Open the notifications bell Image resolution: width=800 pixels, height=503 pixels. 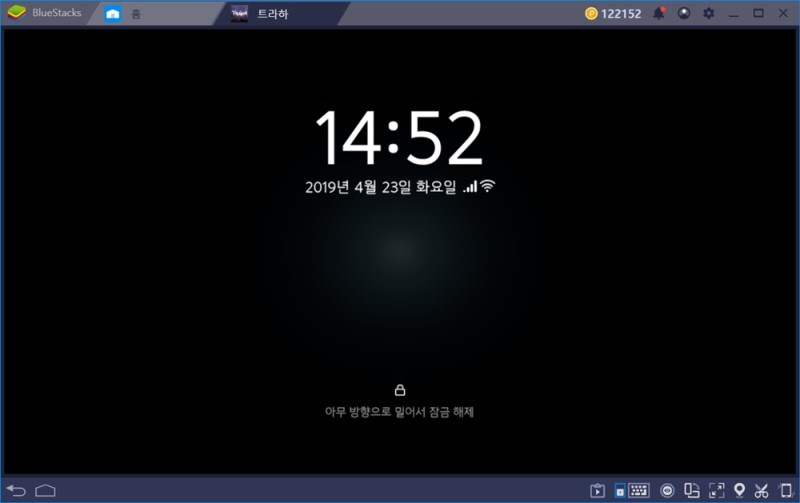coord(659,13)
